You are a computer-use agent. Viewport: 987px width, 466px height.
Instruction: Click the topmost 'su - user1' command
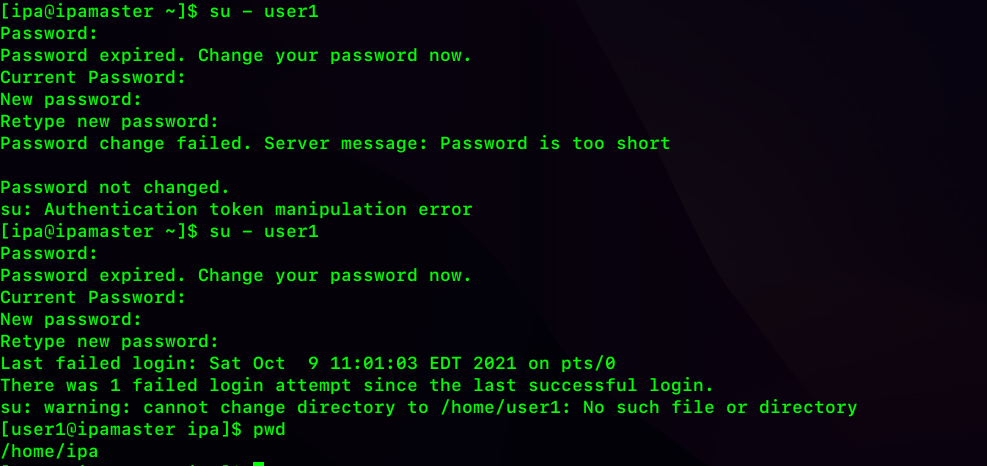(264, 13)
